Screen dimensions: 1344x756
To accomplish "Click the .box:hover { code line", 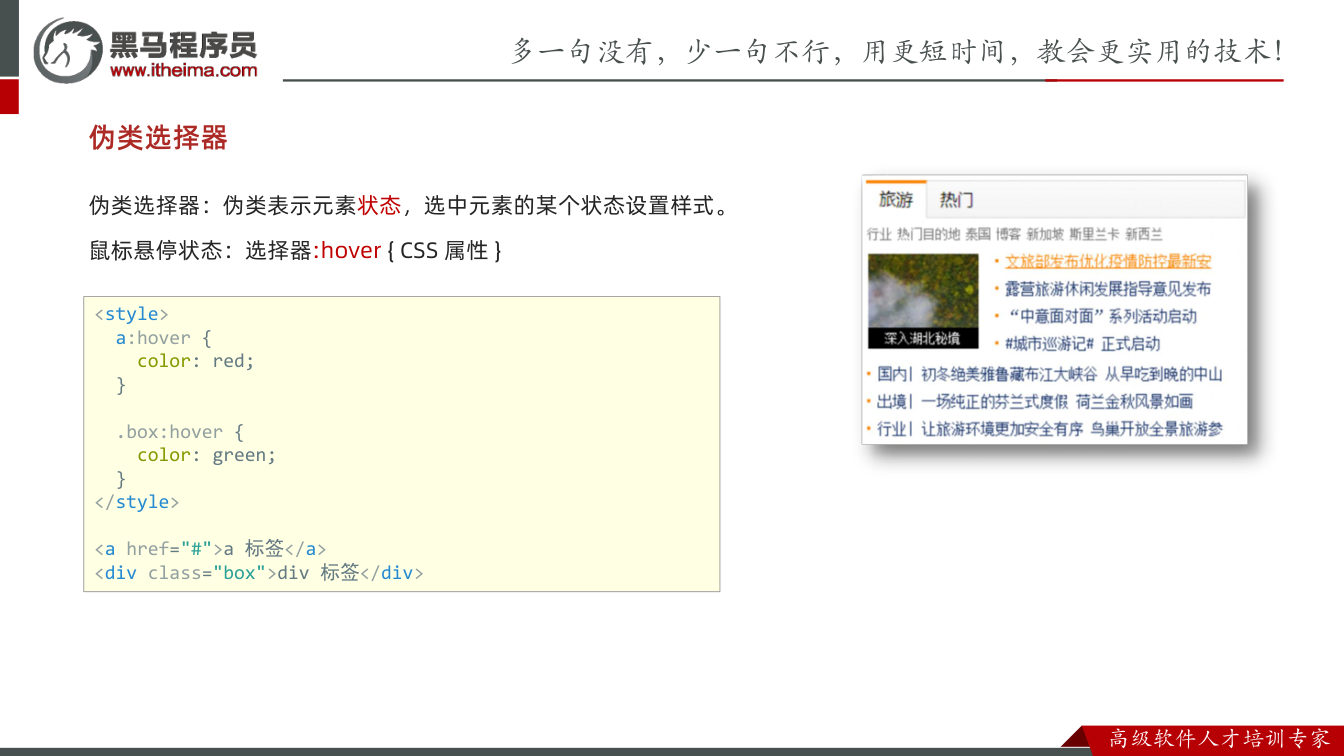I will pos(180,432).
